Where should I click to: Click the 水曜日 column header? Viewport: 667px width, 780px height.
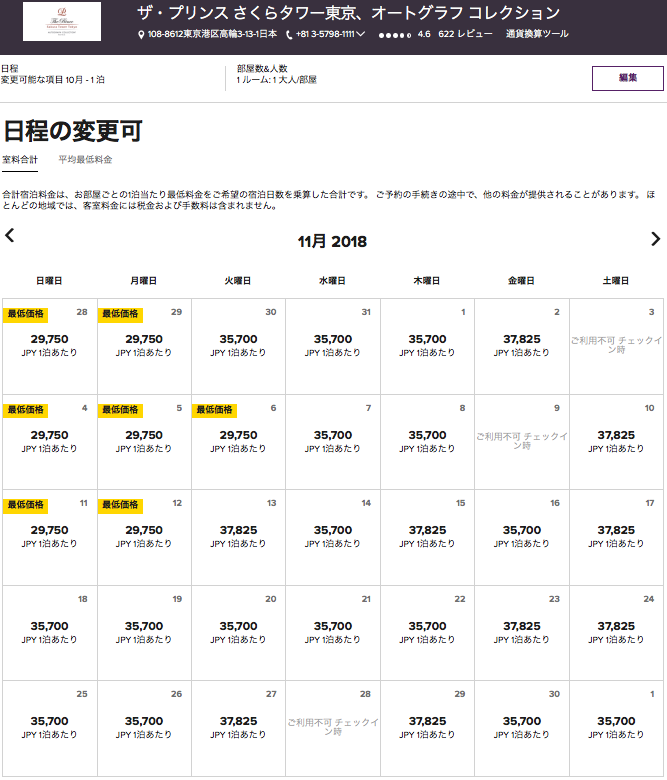click(332, 281)
